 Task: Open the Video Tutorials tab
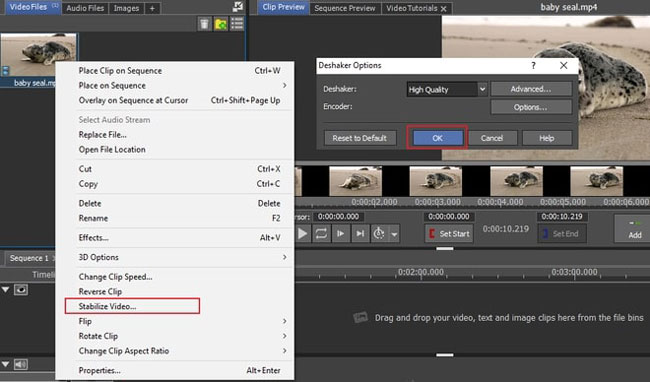click(x=412, y=8)
